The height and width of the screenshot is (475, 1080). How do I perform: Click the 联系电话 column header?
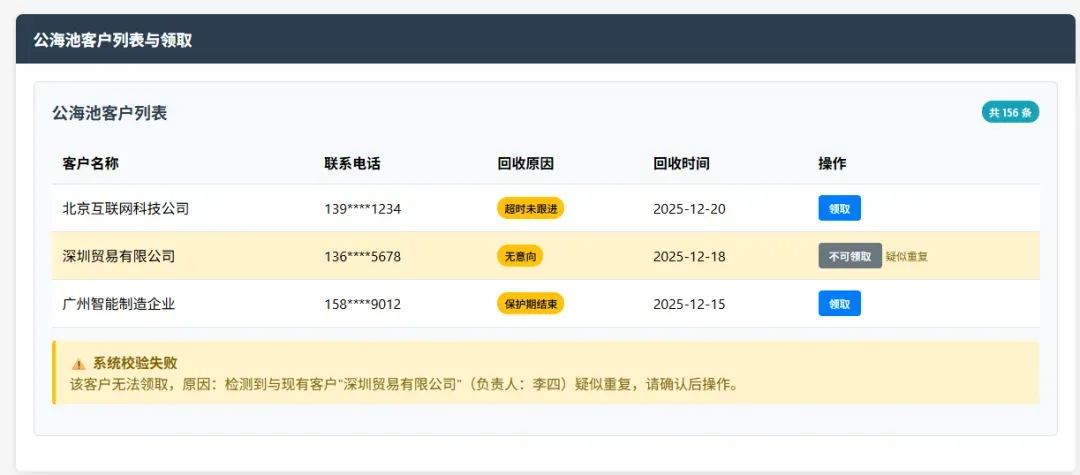point(352,163)
